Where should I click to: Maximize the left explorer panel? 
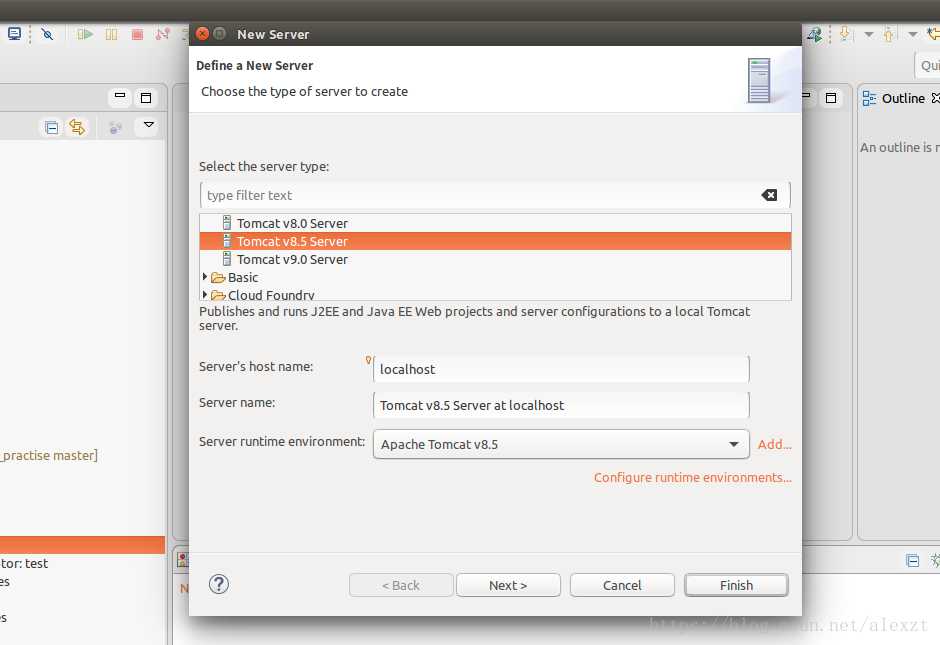click(x=146, y=98)
